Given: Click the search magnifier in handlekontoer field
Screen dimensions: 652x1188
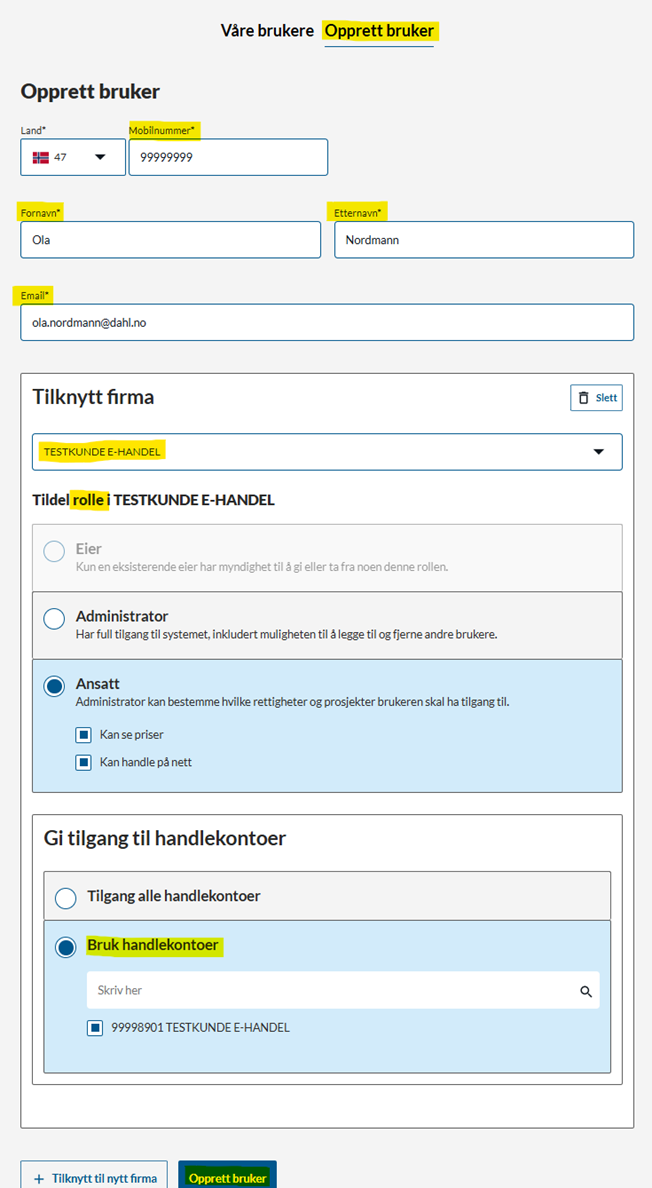Looking at the screenshot, I should pos(586,991).
